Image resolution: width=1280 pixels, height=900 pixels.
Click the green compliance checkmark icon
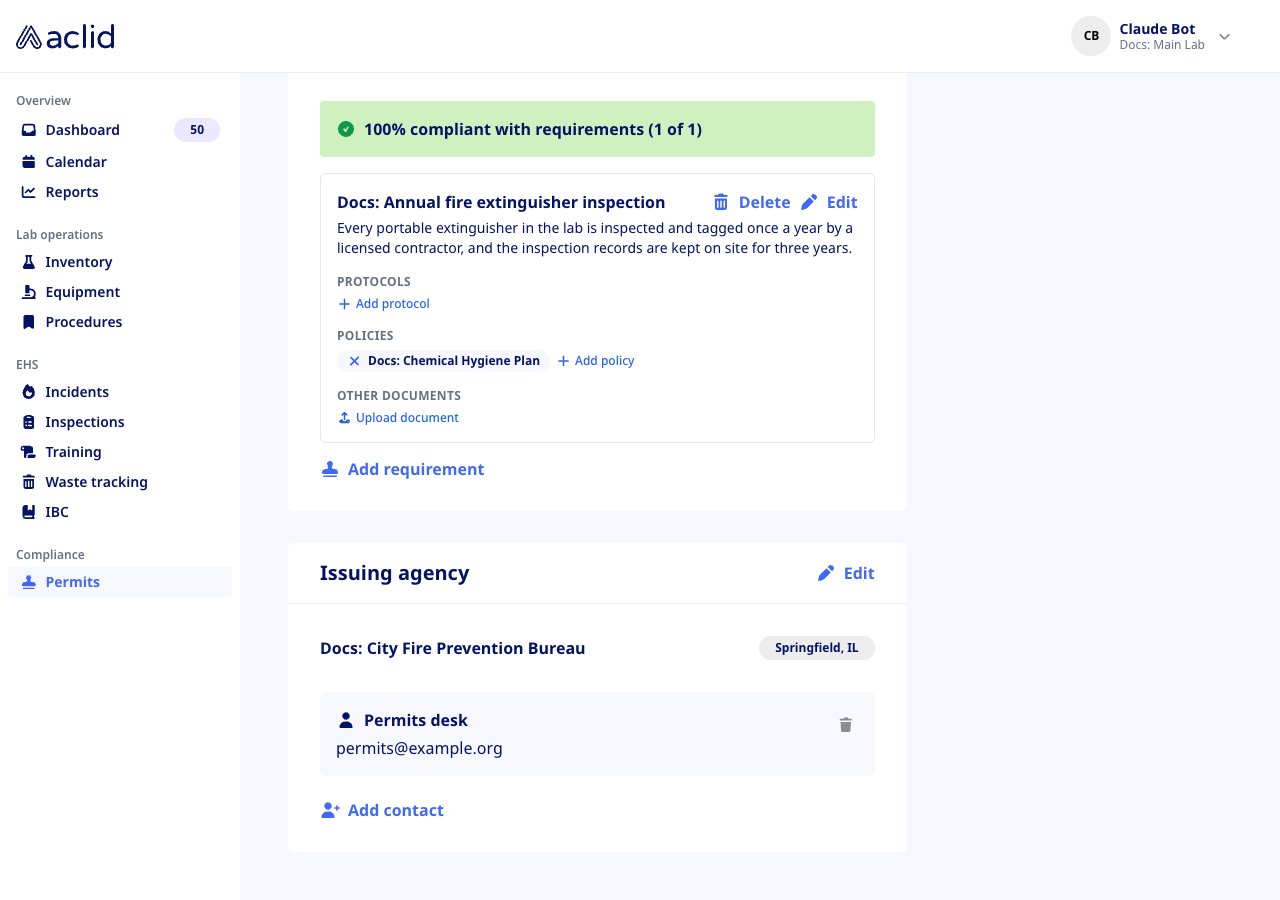(346, 129)
